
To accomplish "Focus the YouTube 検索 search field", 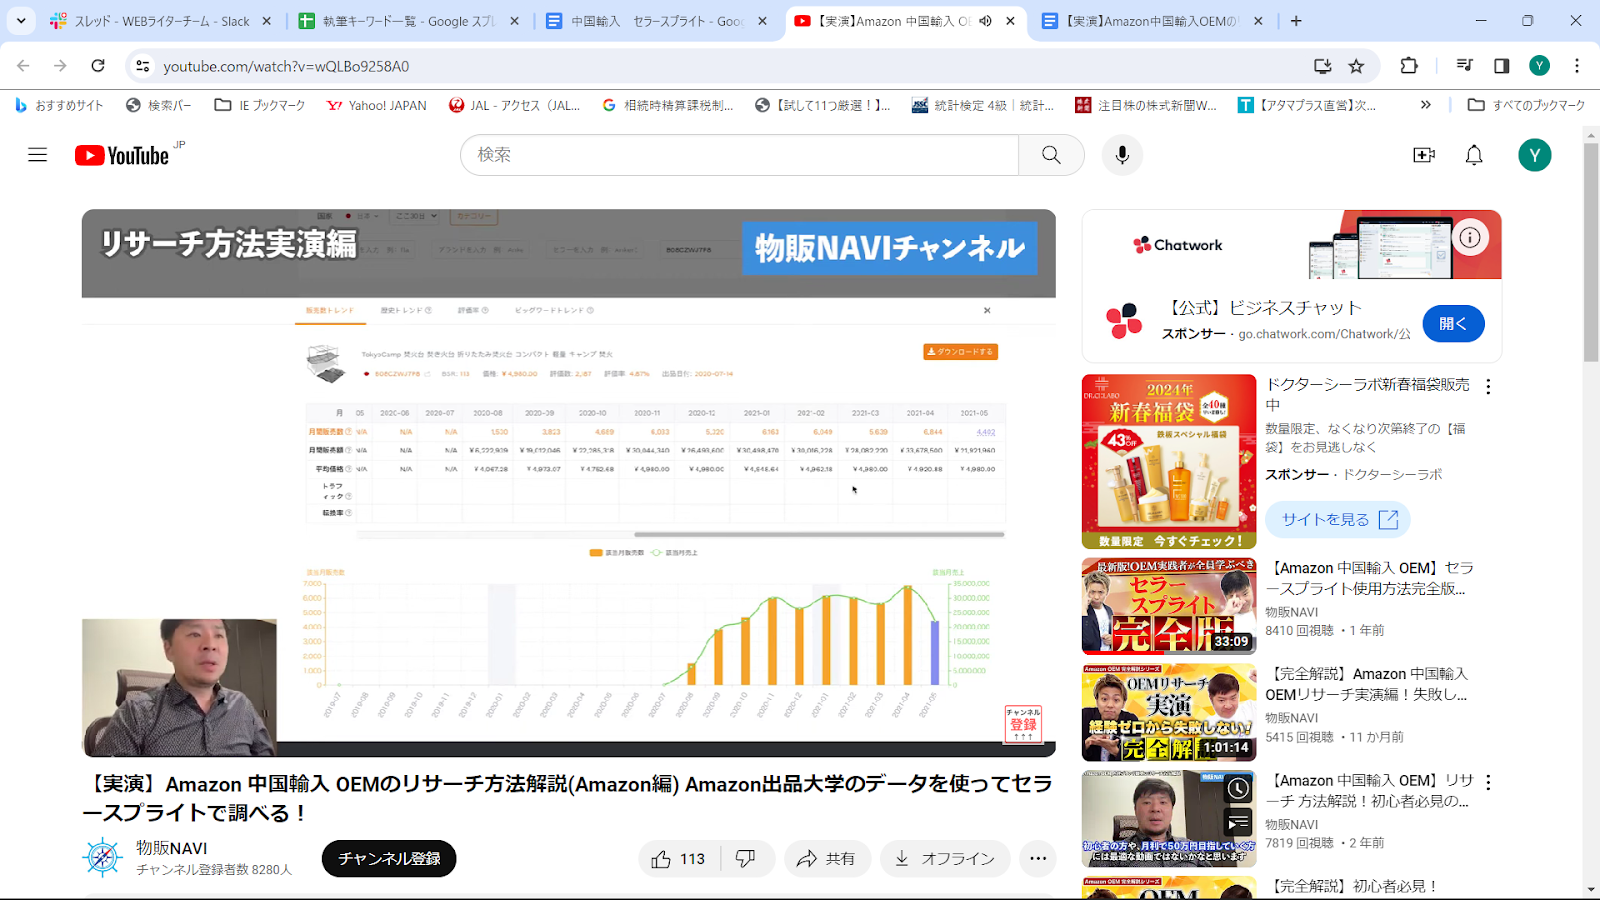I will (739, 155).
